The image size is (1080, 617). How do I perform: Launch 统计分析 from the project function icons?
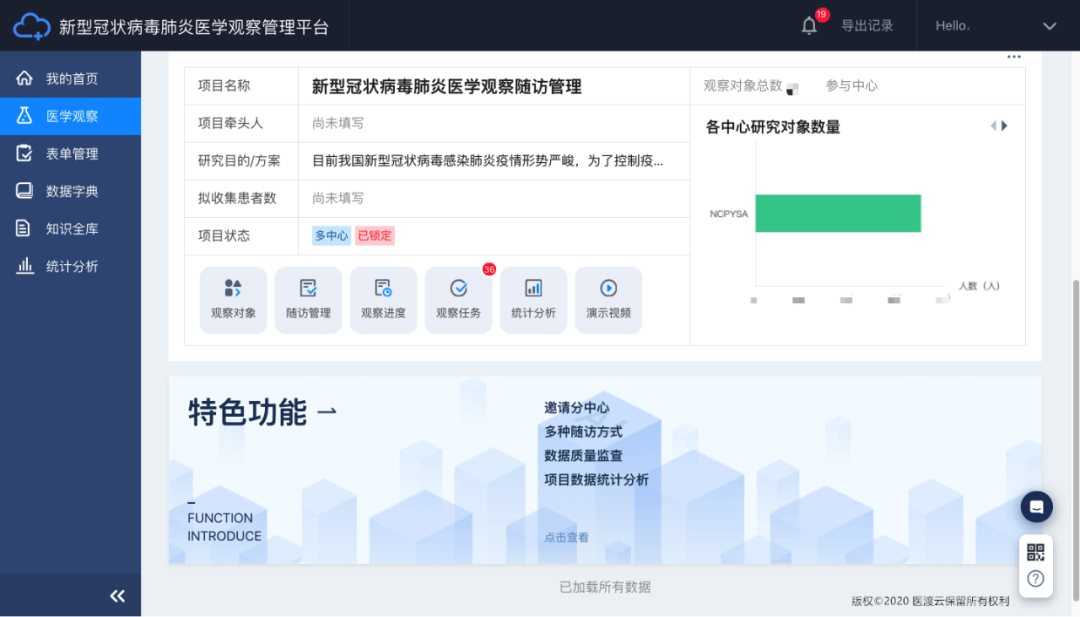tap(533, 299)
